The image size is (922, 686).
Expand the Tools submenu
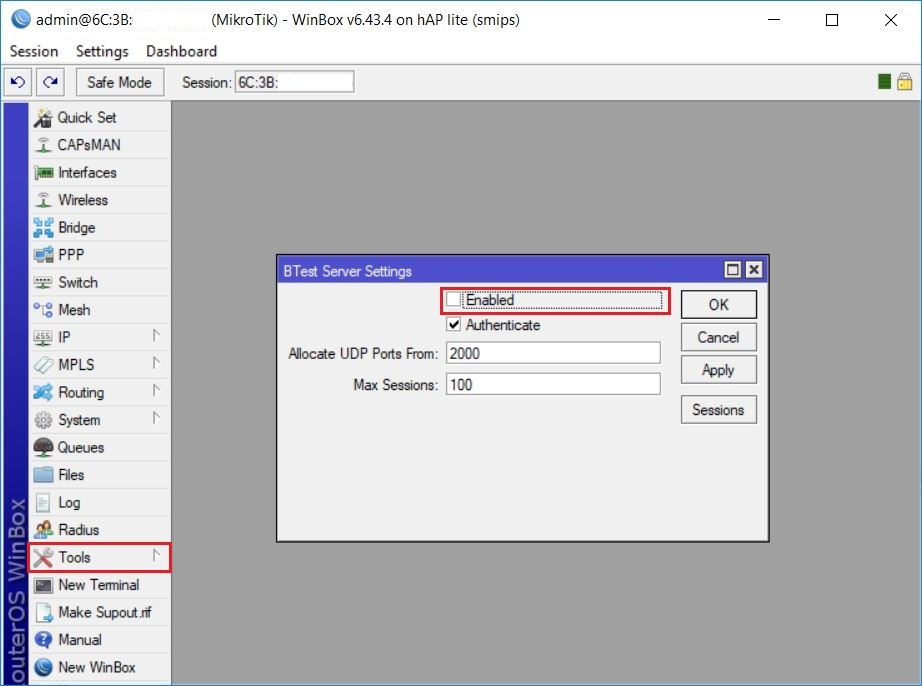point(99,557)
